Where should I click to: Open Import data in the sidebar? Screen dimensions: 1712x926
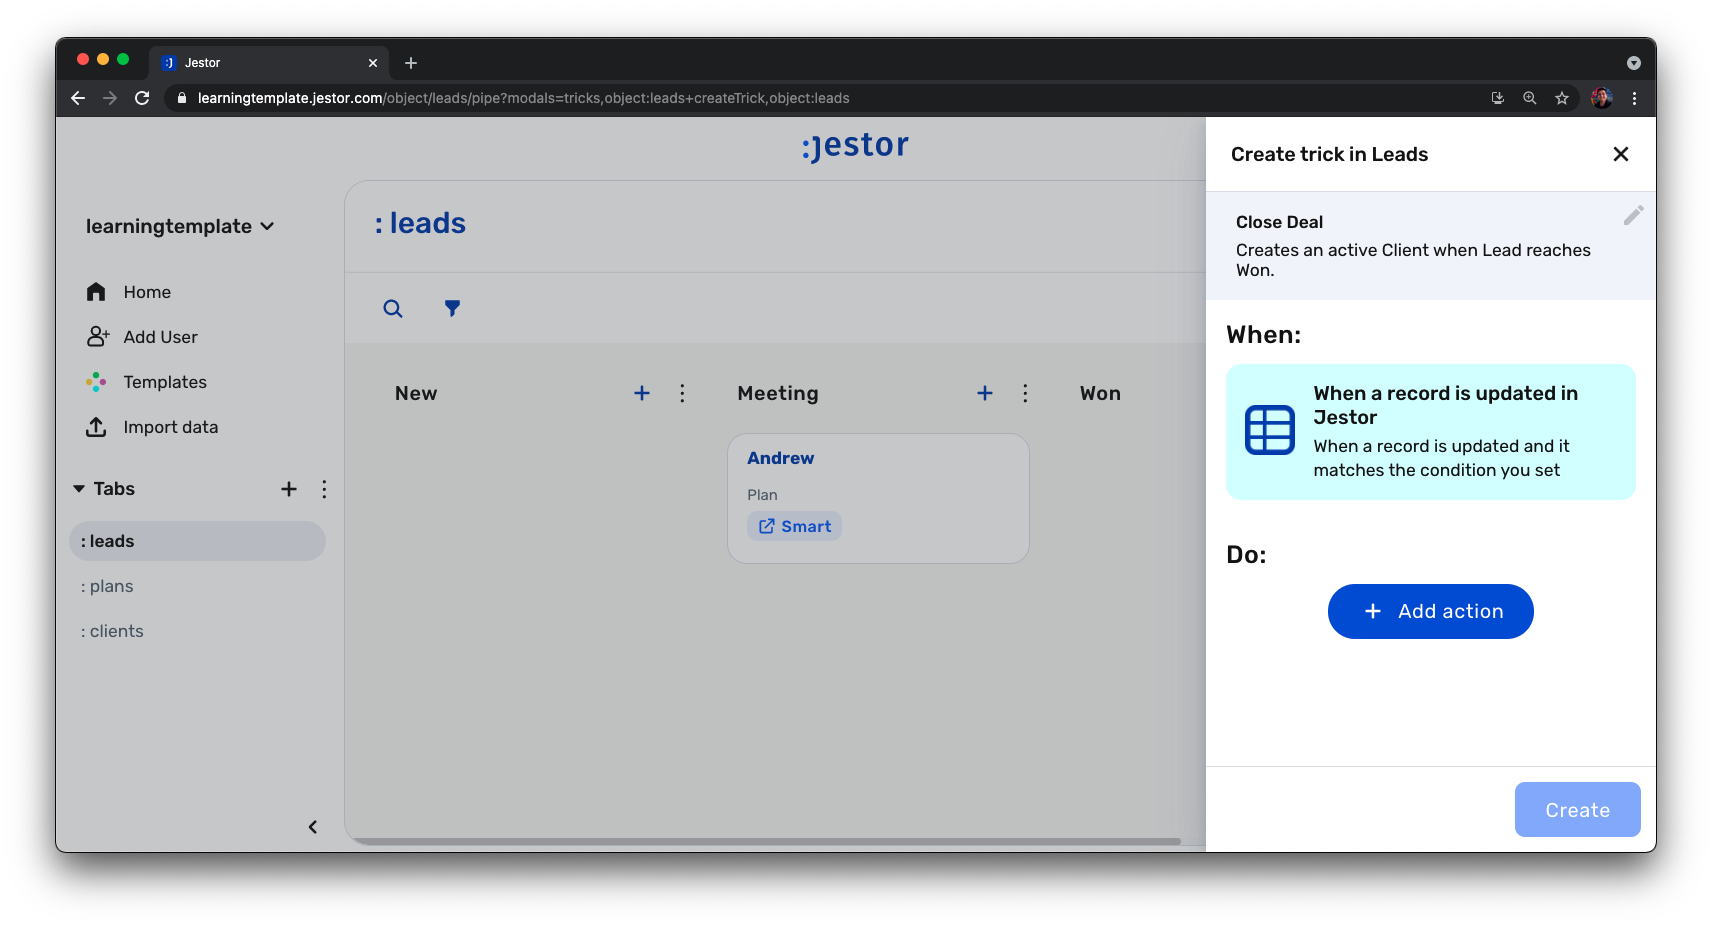pyautogui.click(x=152, y=427)
